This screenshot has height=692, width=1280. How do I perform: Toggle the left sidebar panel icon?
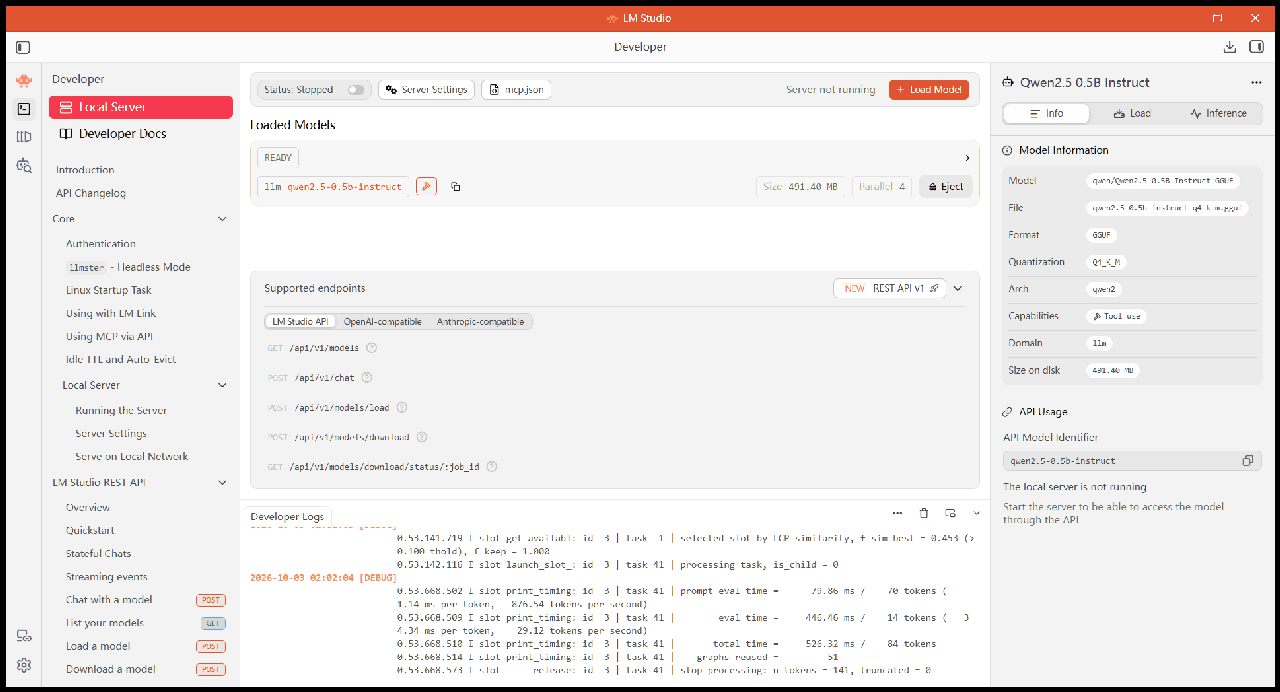coord(23,47)
